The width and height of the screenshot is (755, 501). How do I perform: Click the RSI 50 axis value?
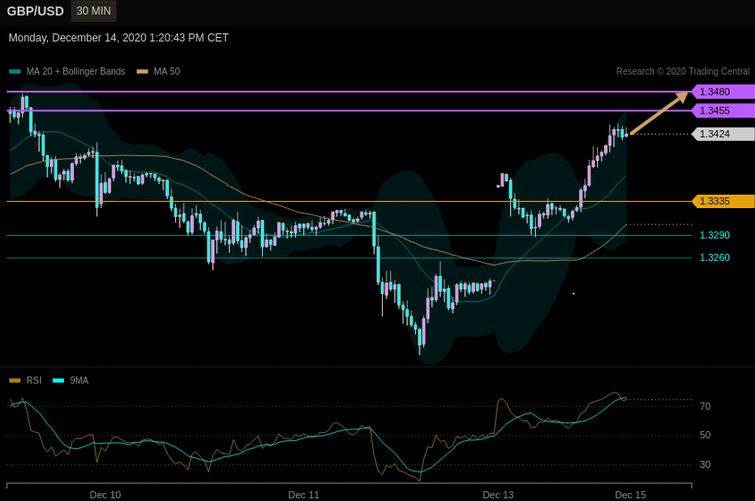[705, 435]
